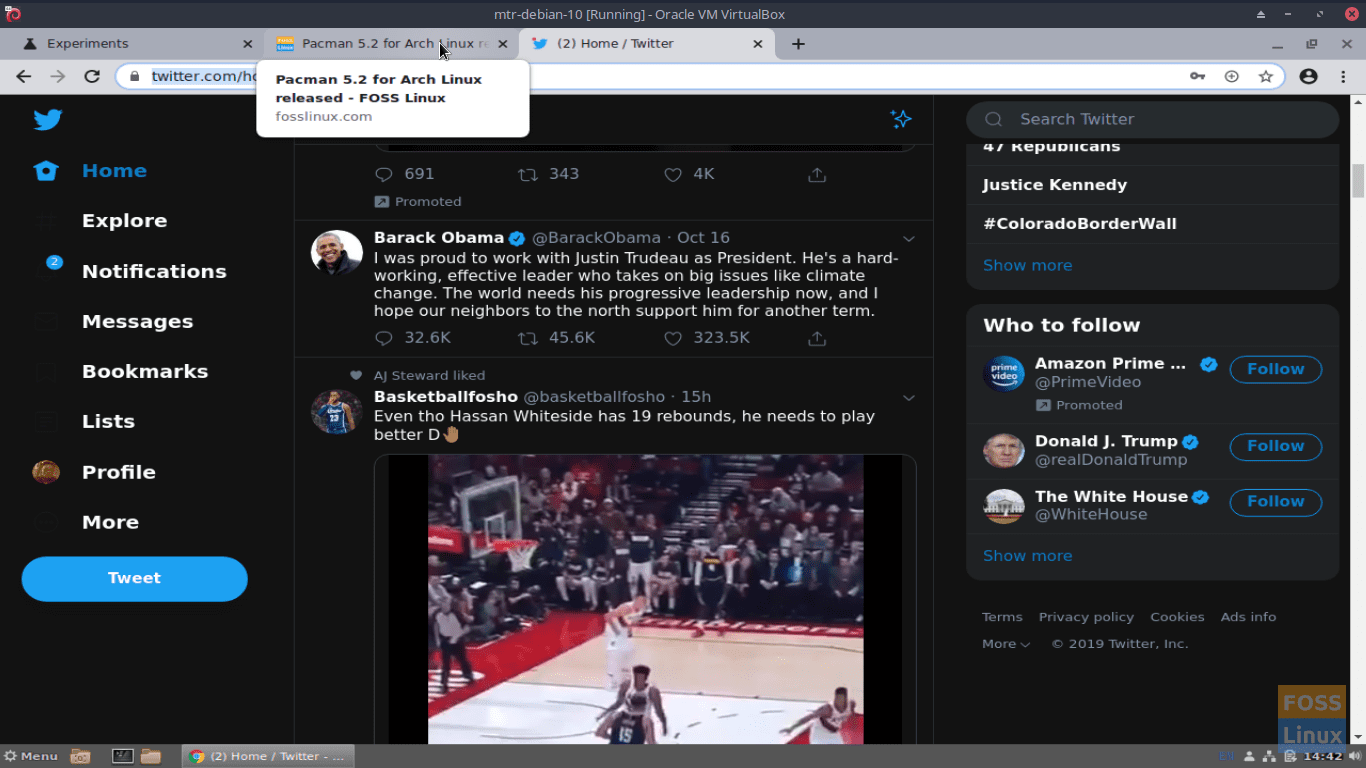The height and width of the screenshot is (768, 1366).
Task: Click the Notifications badge icon
Action: tap(54, 262)
